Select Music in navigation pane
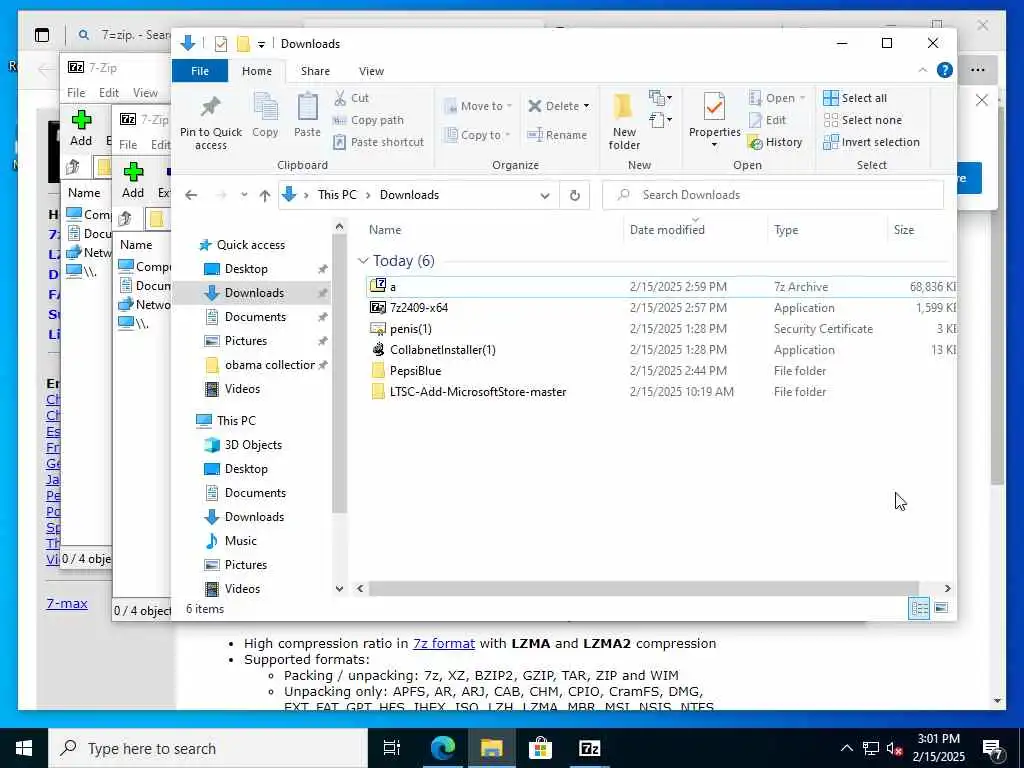 (240, 541)
